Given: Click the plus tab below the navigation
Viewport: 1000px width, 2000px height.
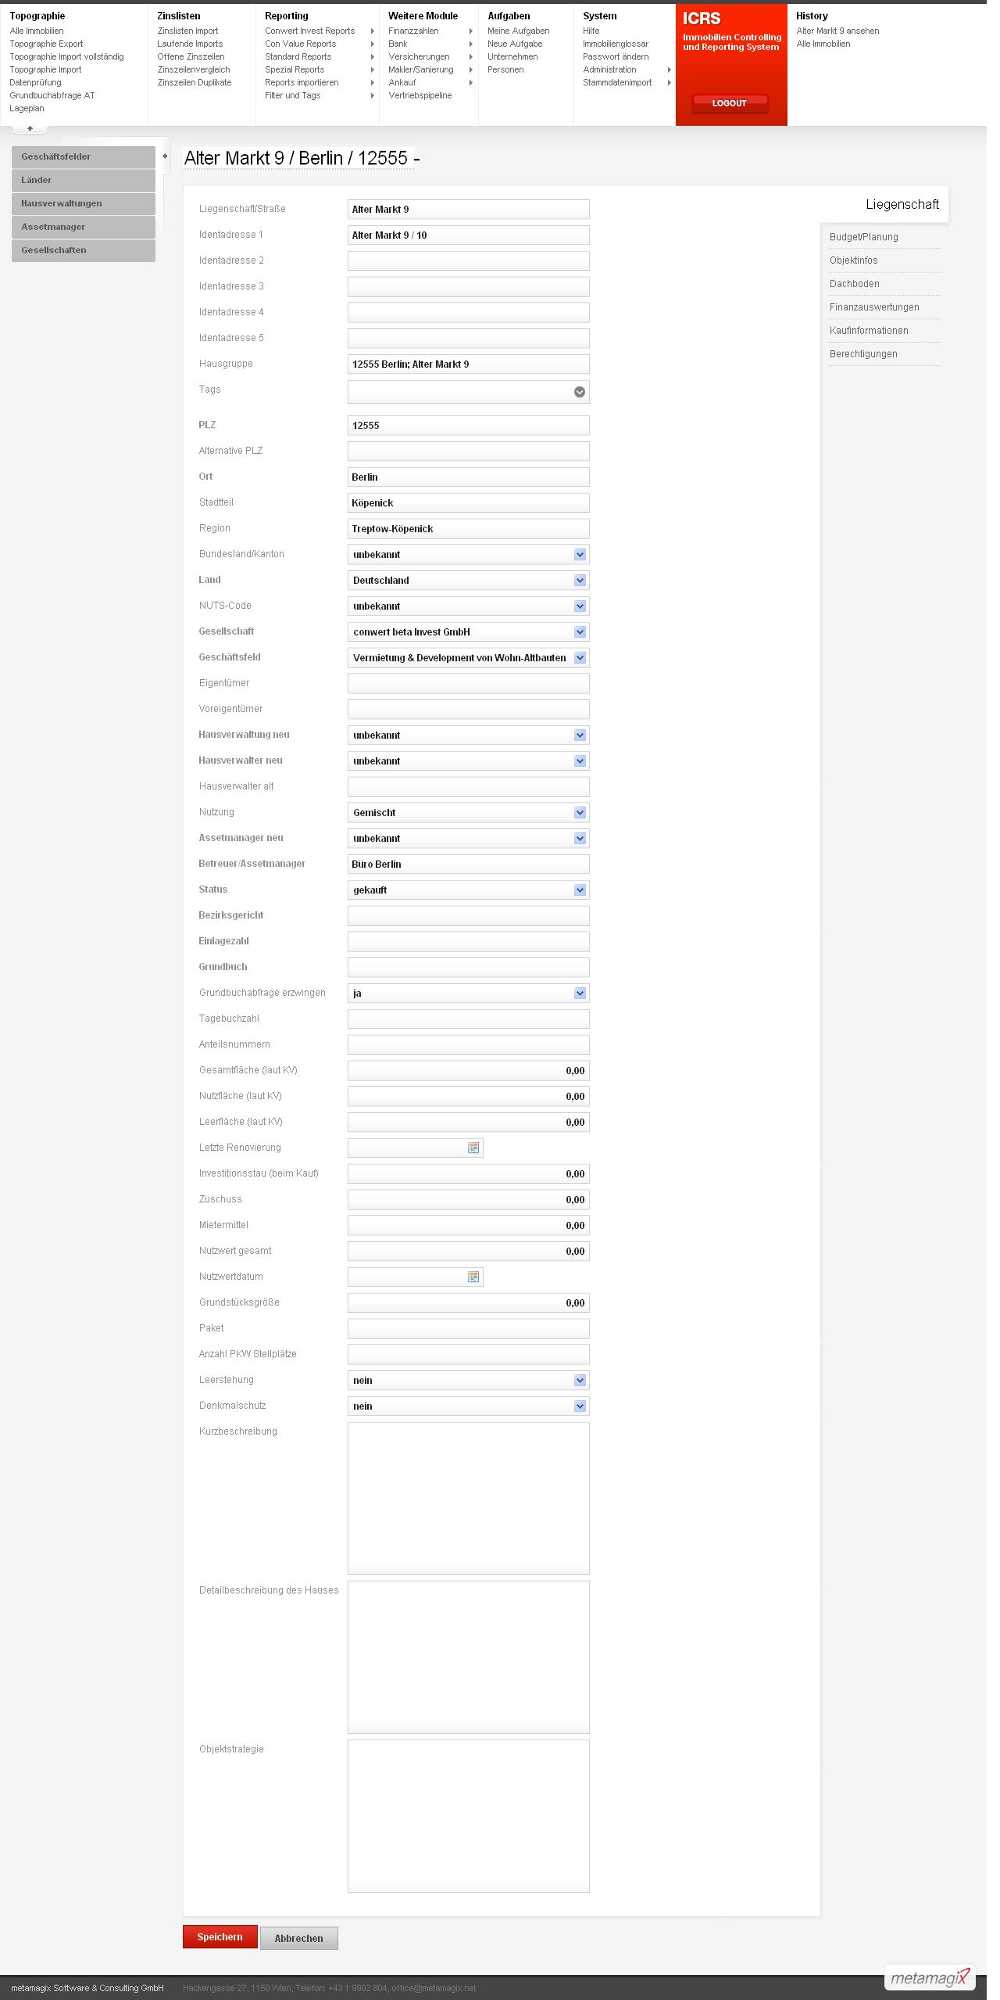Looking at the screenshot, I should tap(30, 128).
